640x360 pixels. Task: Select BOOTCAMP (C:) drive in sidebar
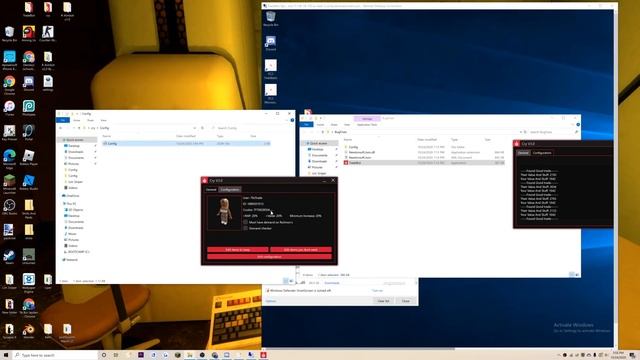coord(77,251)
